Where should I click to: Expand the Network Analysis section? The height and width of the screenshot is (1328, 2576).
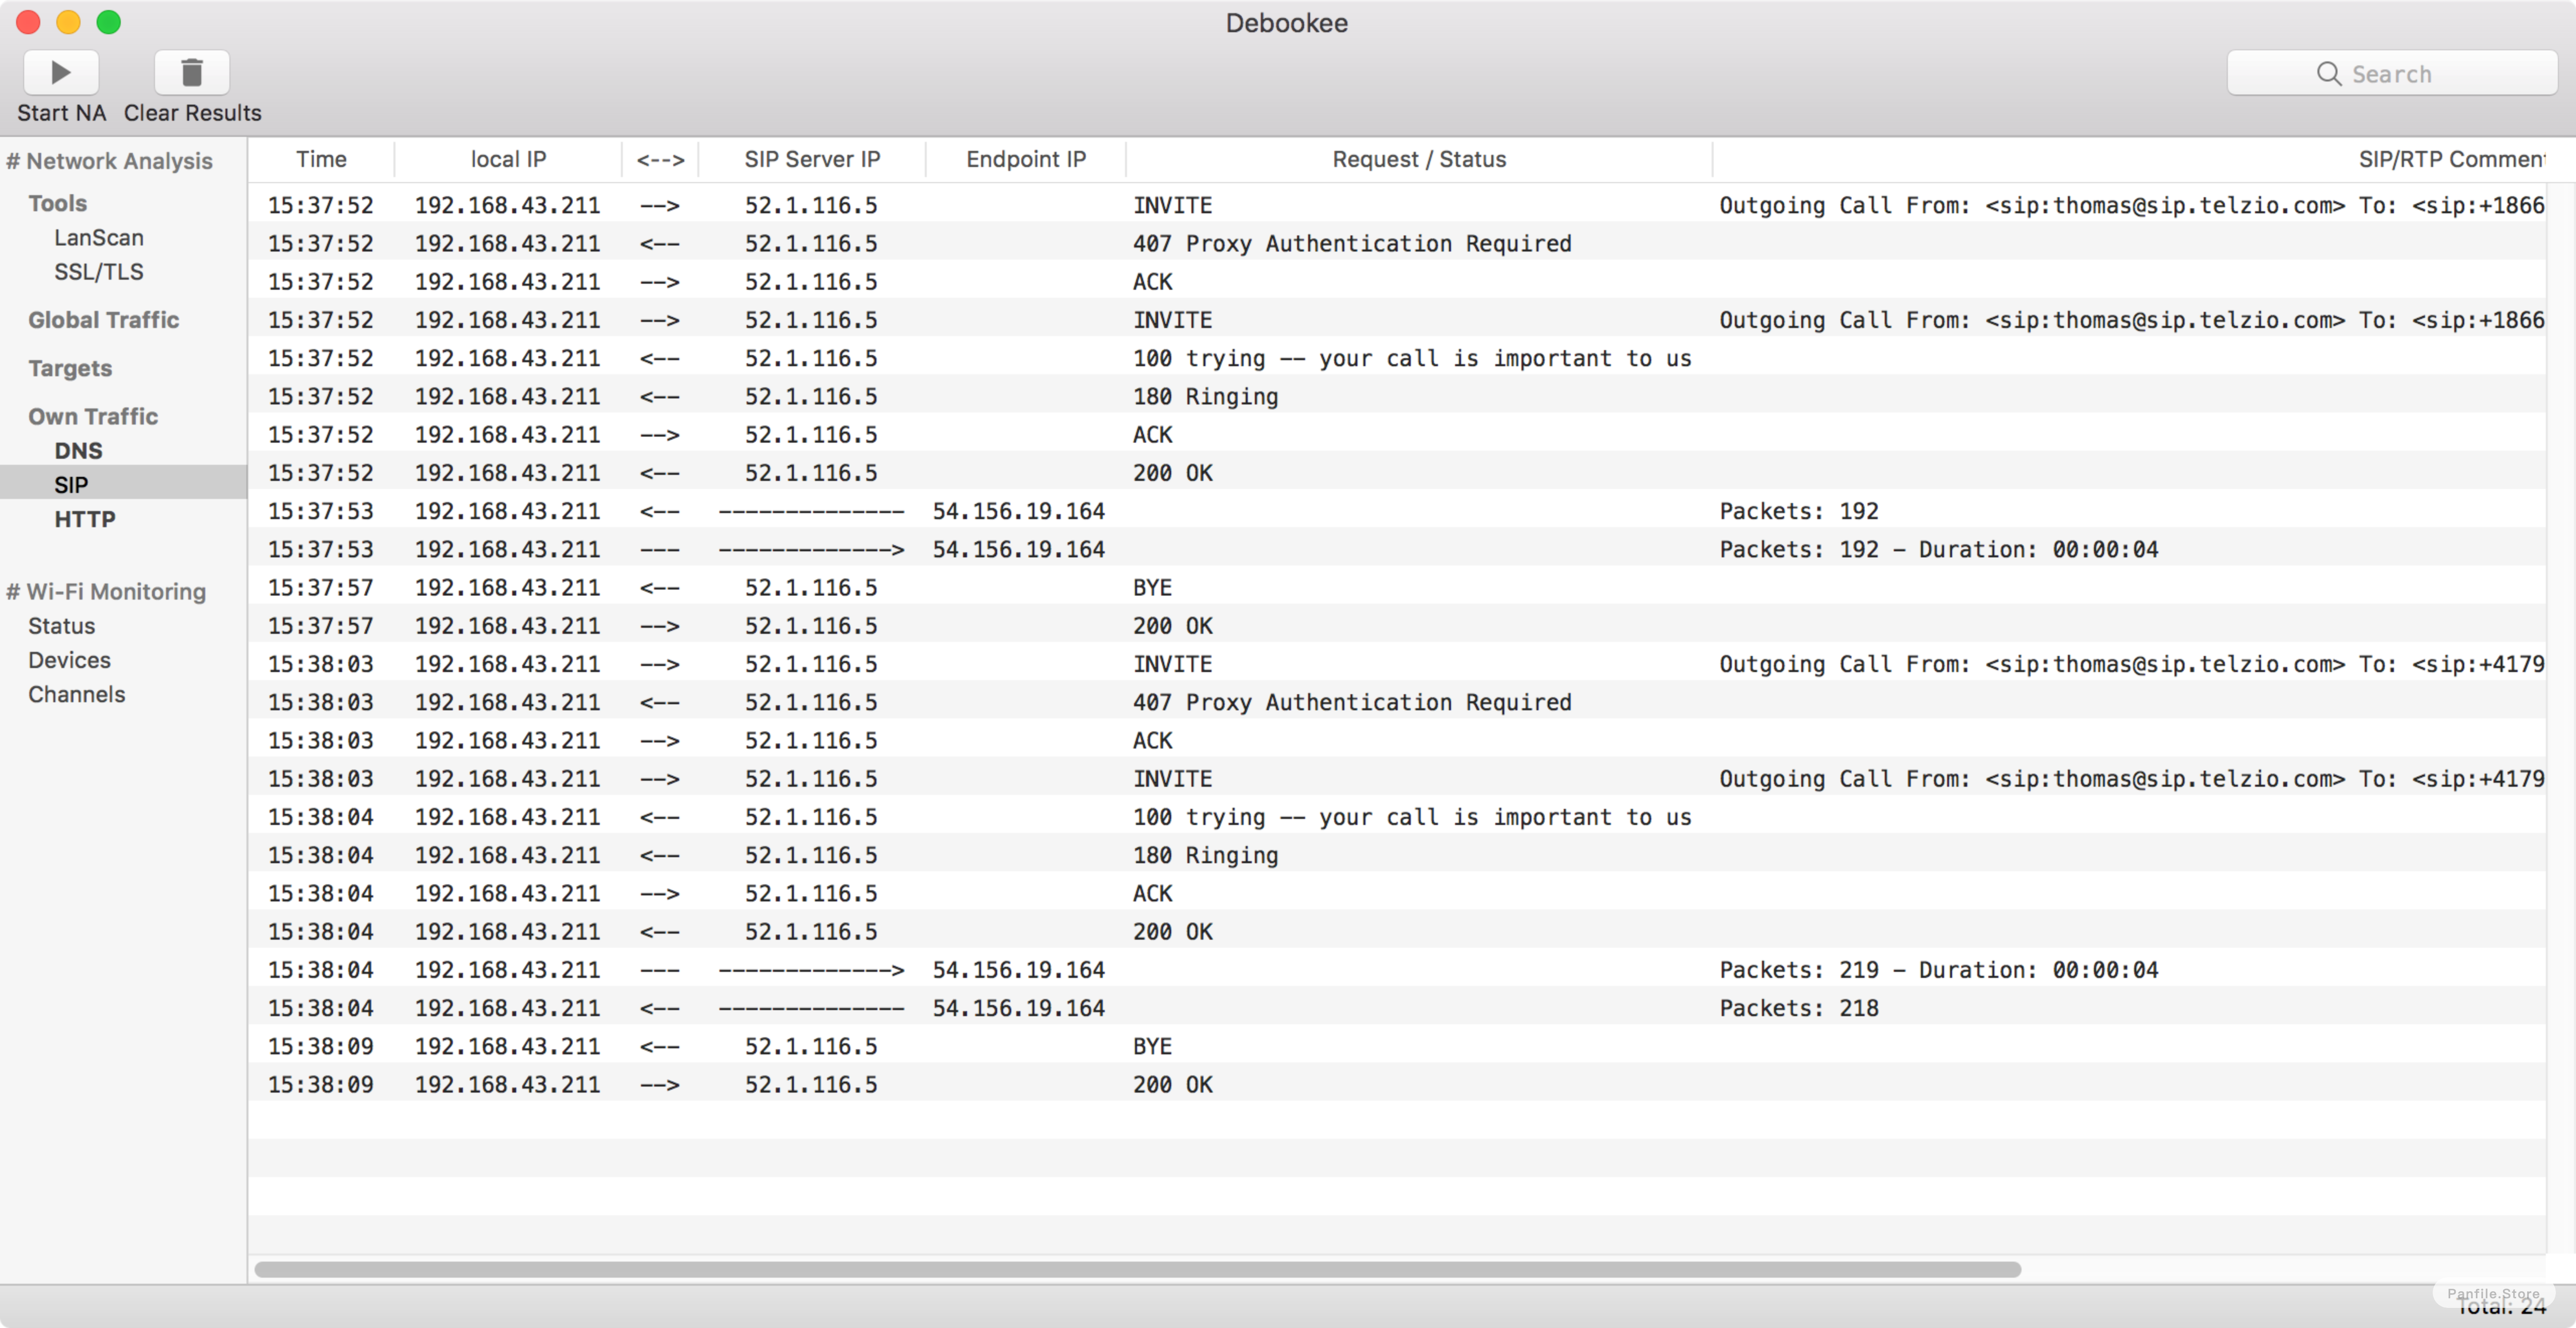[x=114, y=159]
